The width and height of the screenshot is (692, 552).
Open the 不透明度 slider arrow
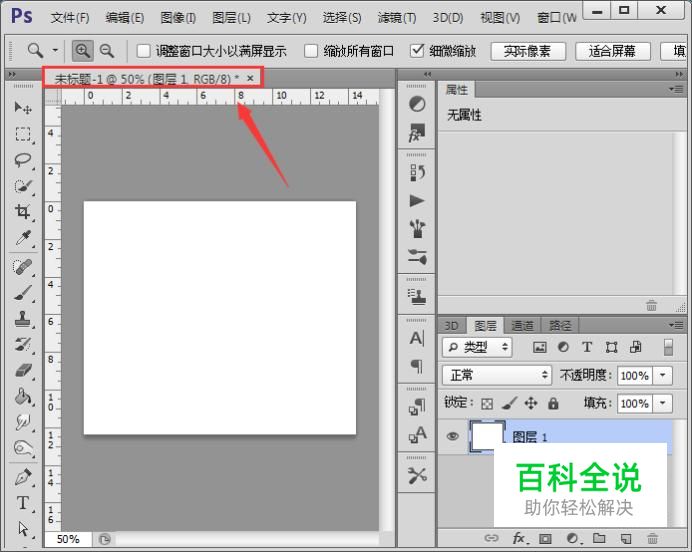662,376
